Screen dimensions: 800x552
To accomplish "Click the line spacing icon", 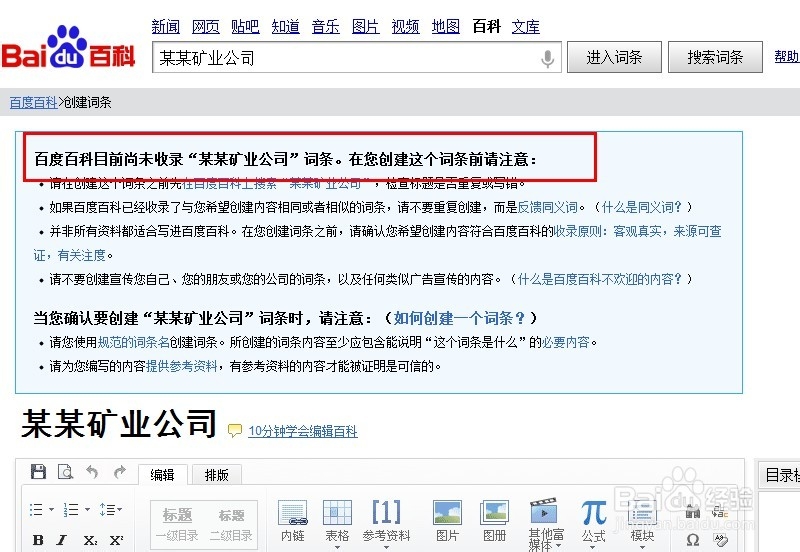I will [x=107, y=509].
